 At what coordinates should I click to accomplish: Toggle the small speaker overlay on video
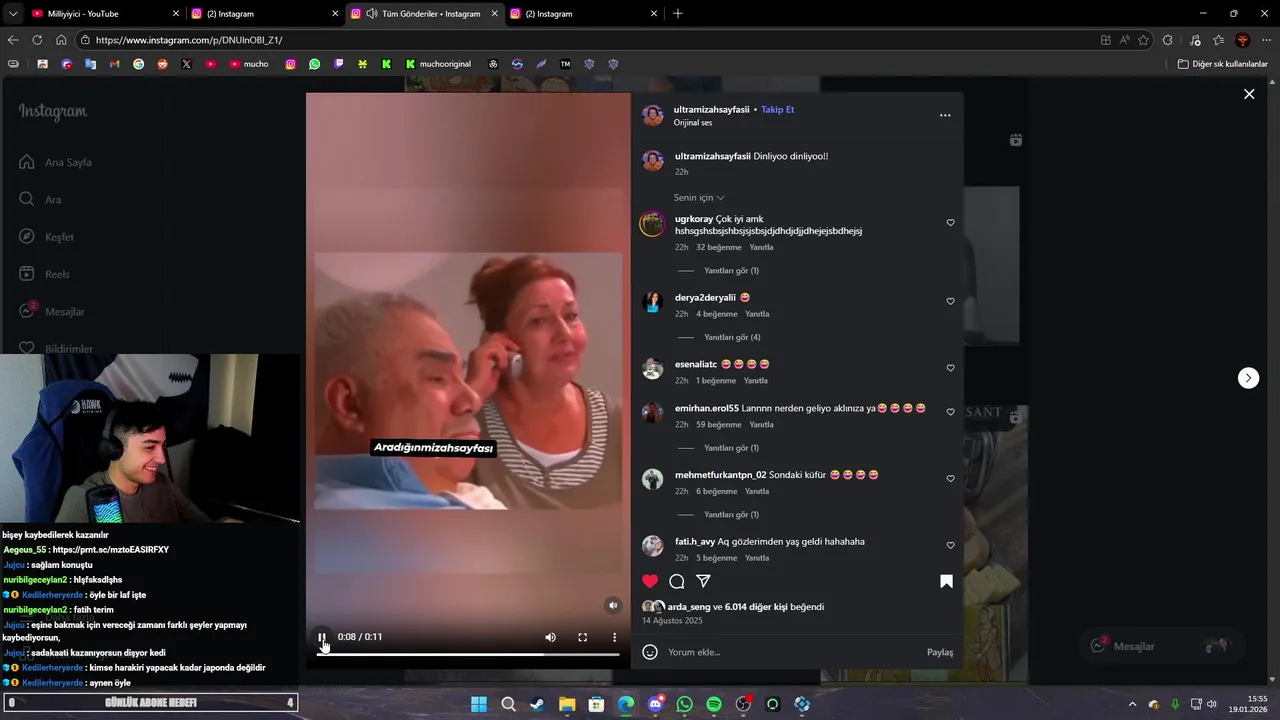click(613, 605)
